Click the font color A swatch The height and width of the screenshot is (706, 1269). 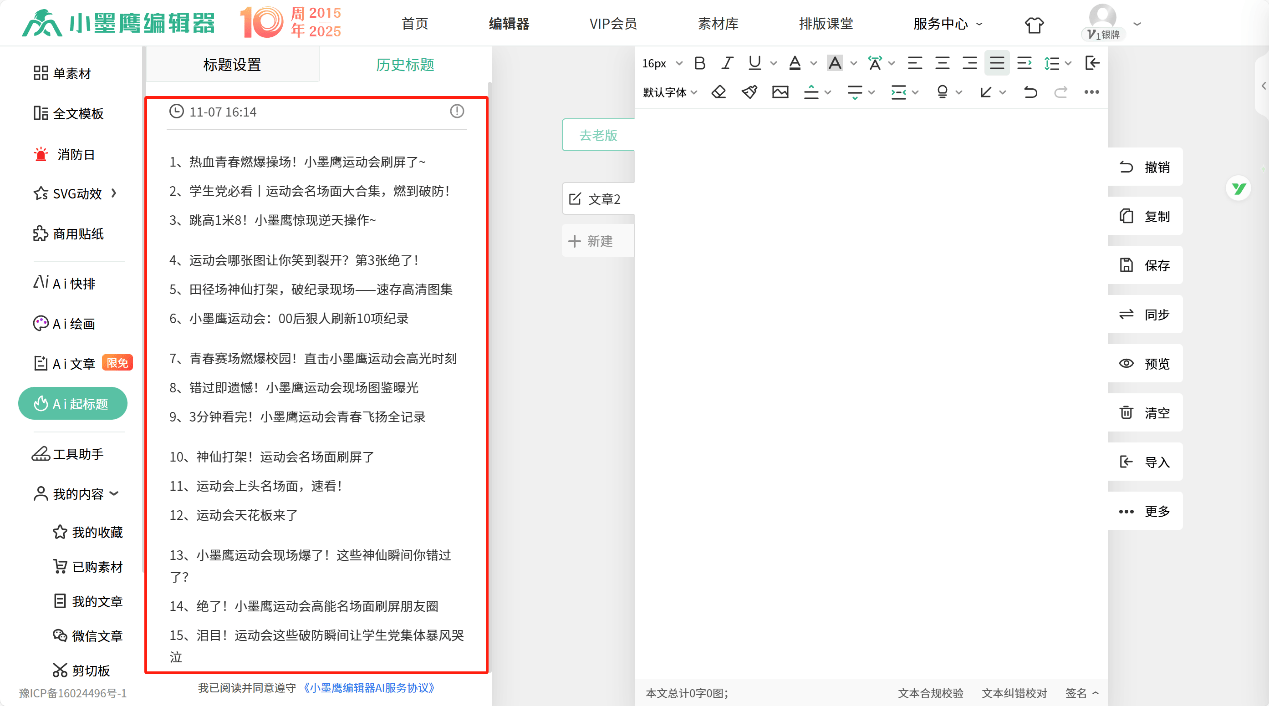point(795,63)
